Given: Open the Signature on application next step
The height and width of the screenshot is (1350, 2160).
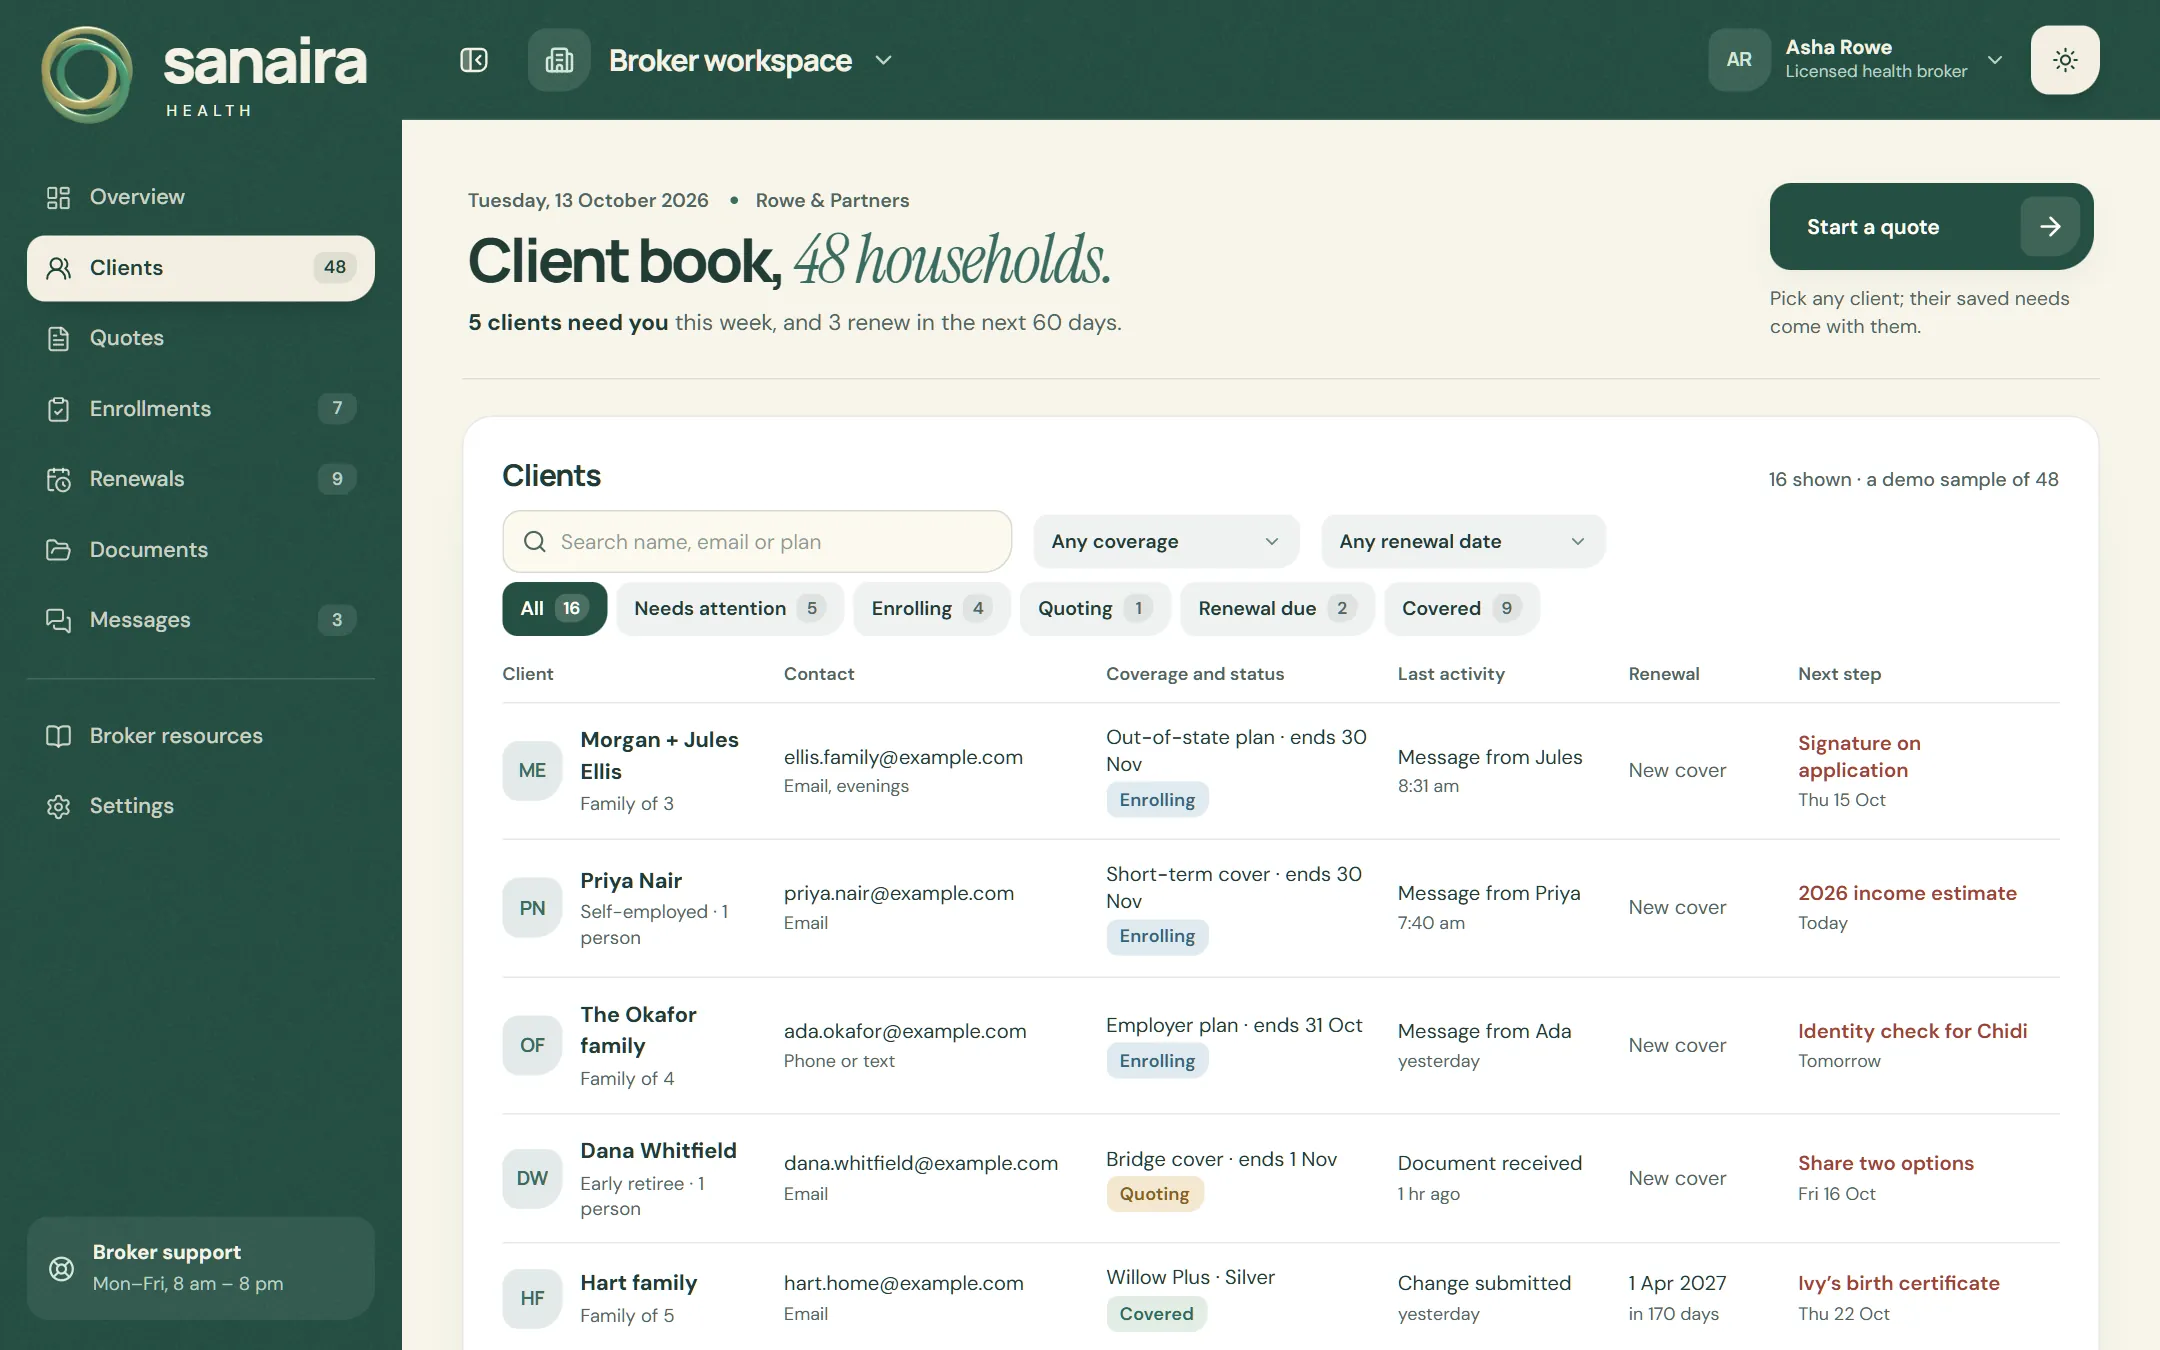Looking at the screenshot, I should [x=1859, y=757].
